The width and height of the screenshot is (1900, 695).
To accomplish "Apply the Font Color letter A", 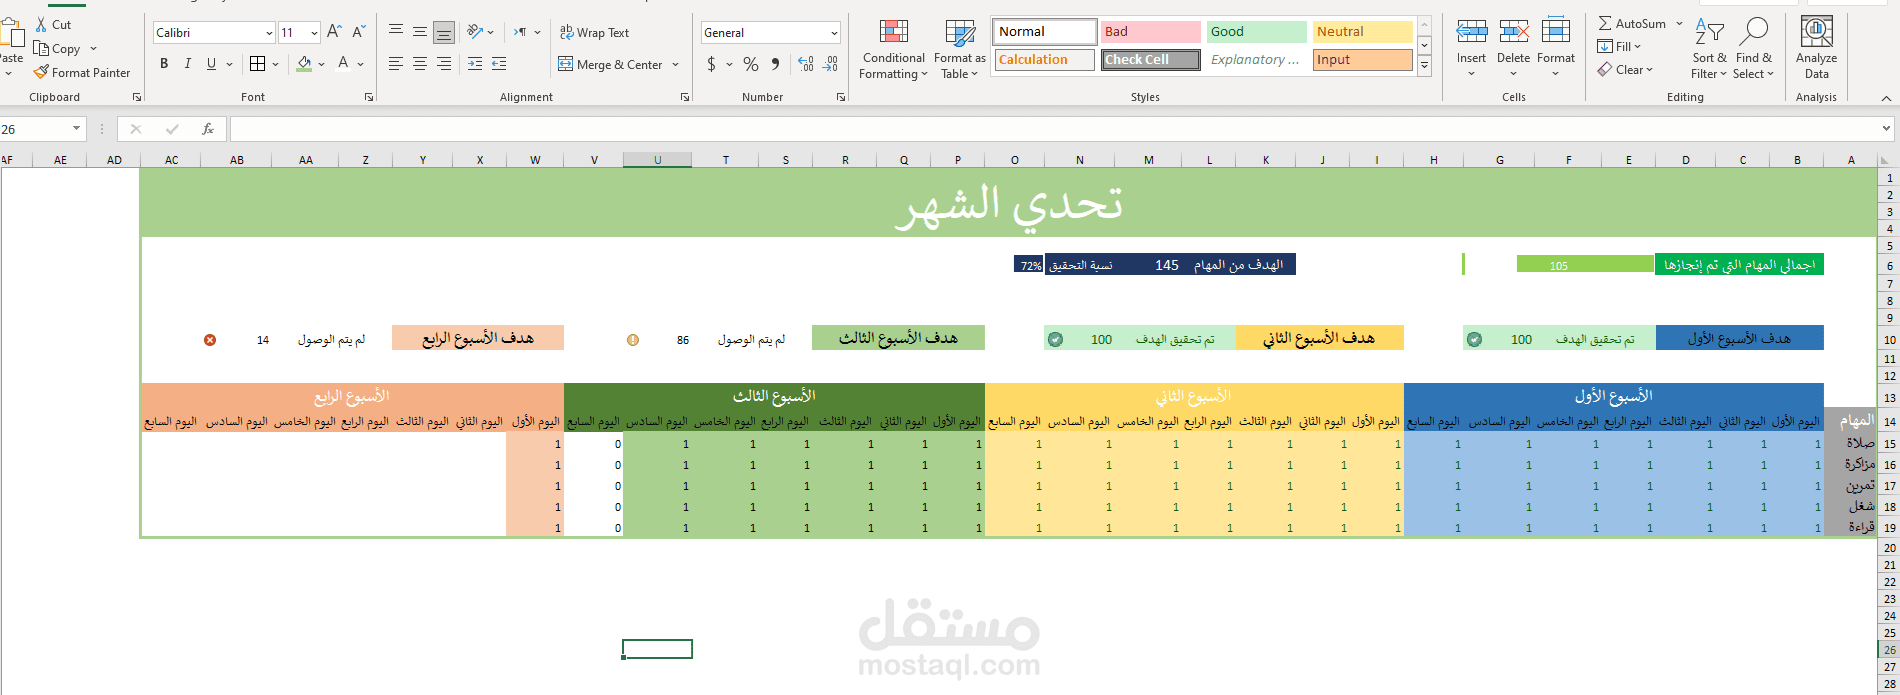I will coord(343,63).
